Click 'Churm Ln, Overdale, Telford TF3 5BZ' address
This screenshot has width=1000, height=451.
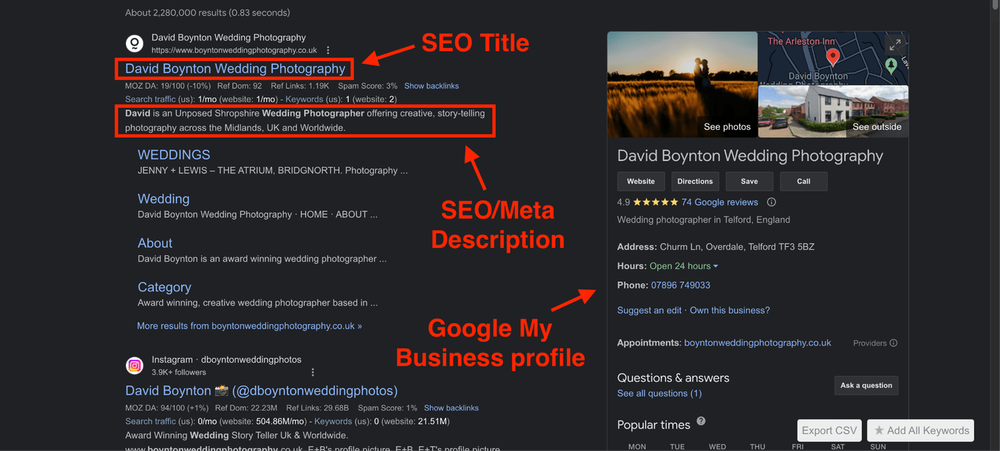pos(737,246)
